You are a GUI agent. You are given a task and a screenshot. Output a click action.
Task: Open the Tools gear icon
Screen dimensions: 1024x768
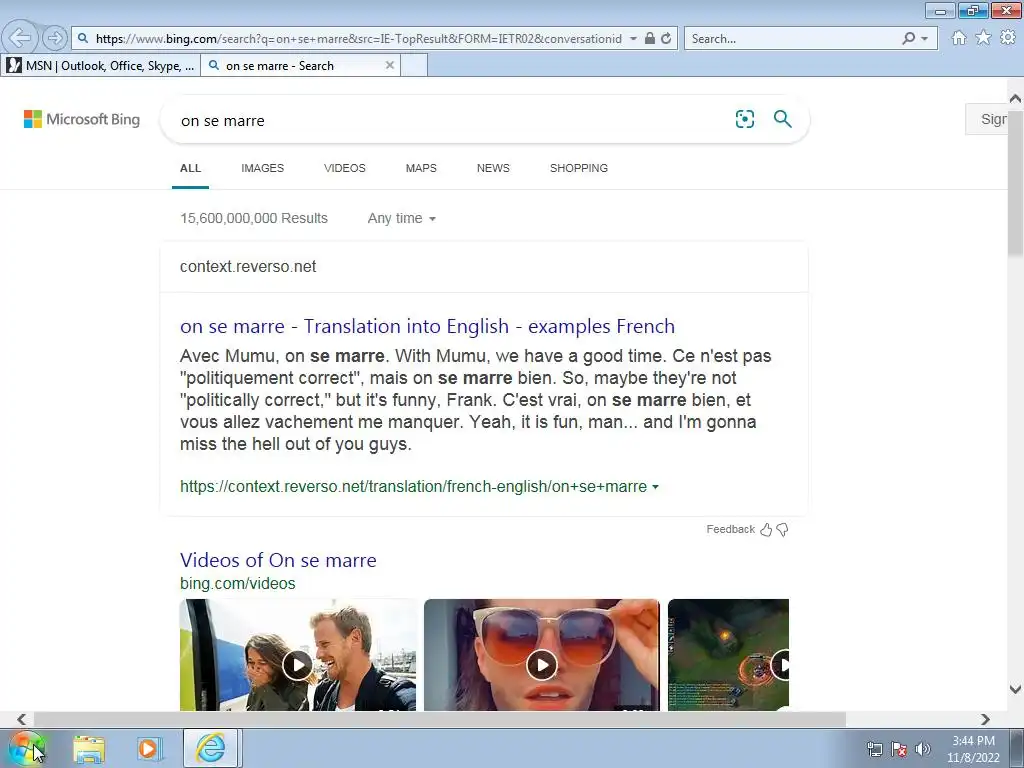pyautogui.click(x=1008, y=38)
